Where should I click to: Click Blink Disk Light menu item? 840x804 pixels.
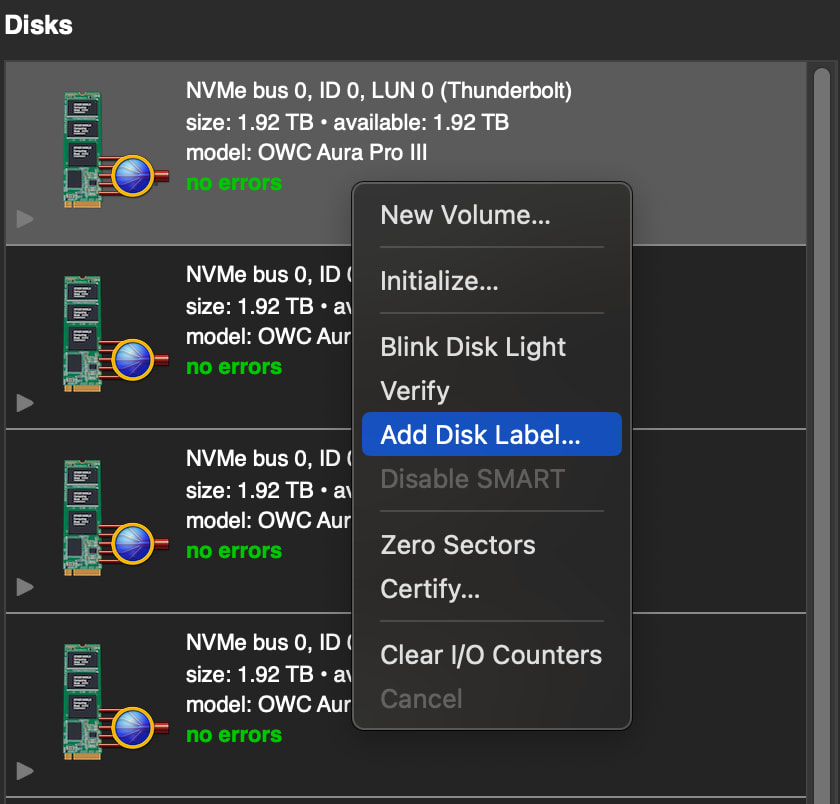[473, 347]
